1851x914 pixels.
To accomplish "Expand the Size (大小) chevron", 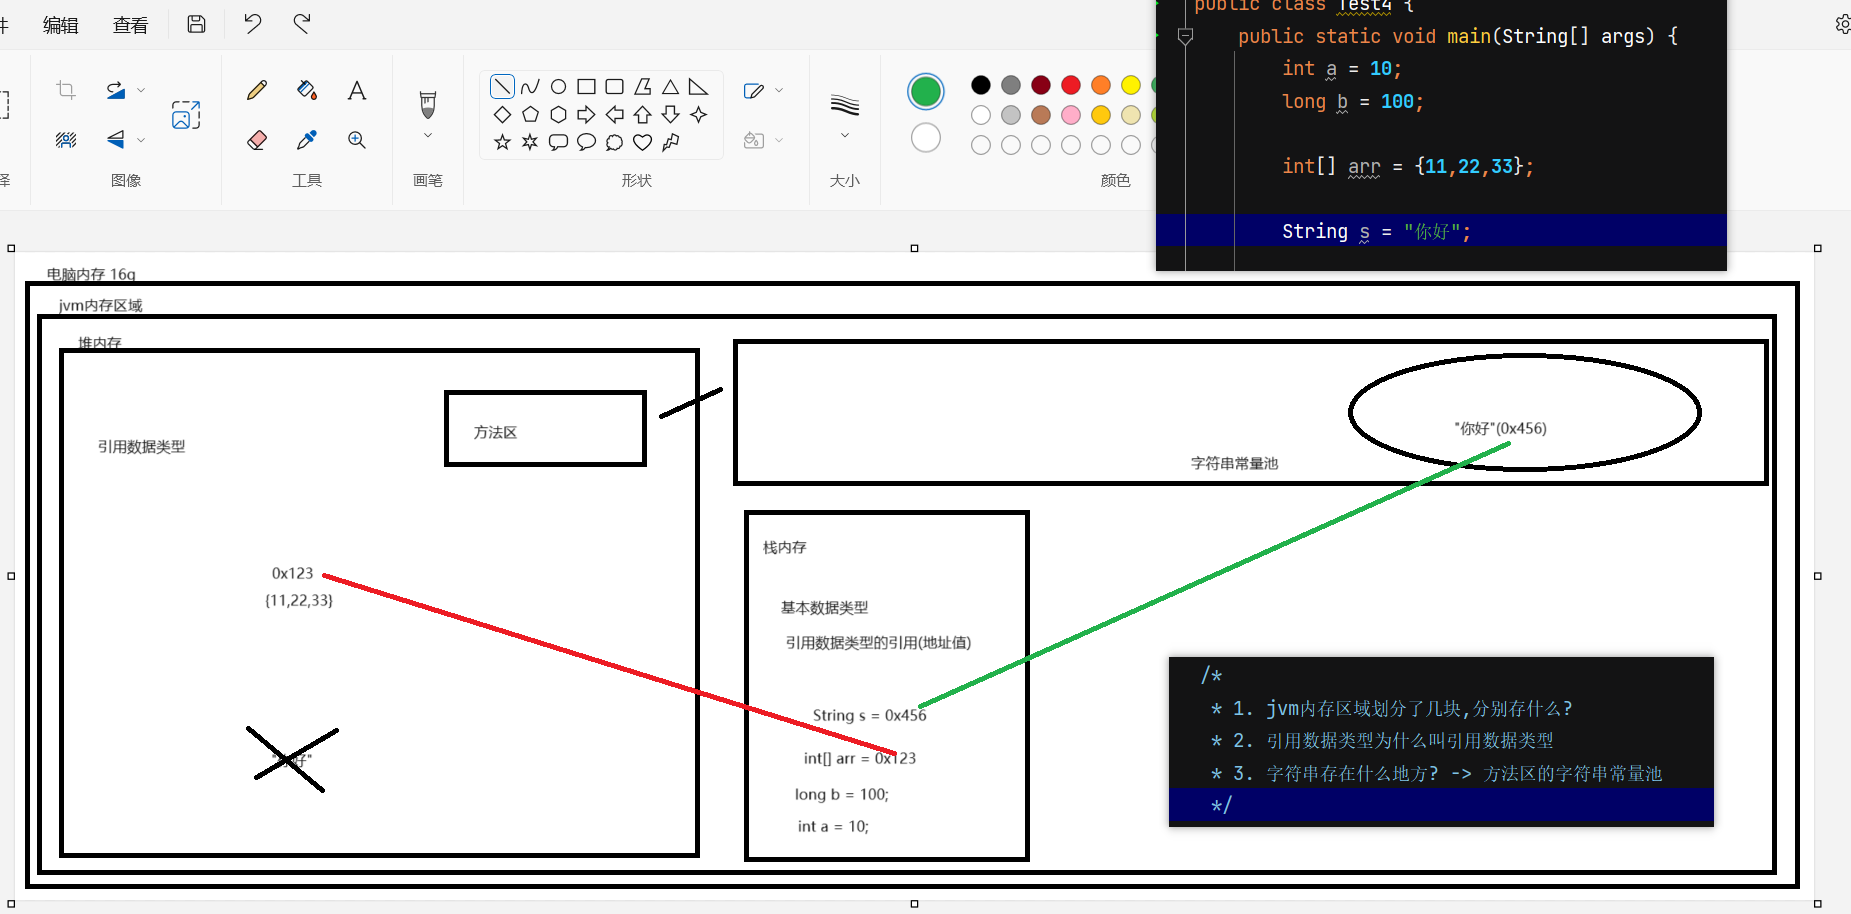I will (x=845, y=135).
